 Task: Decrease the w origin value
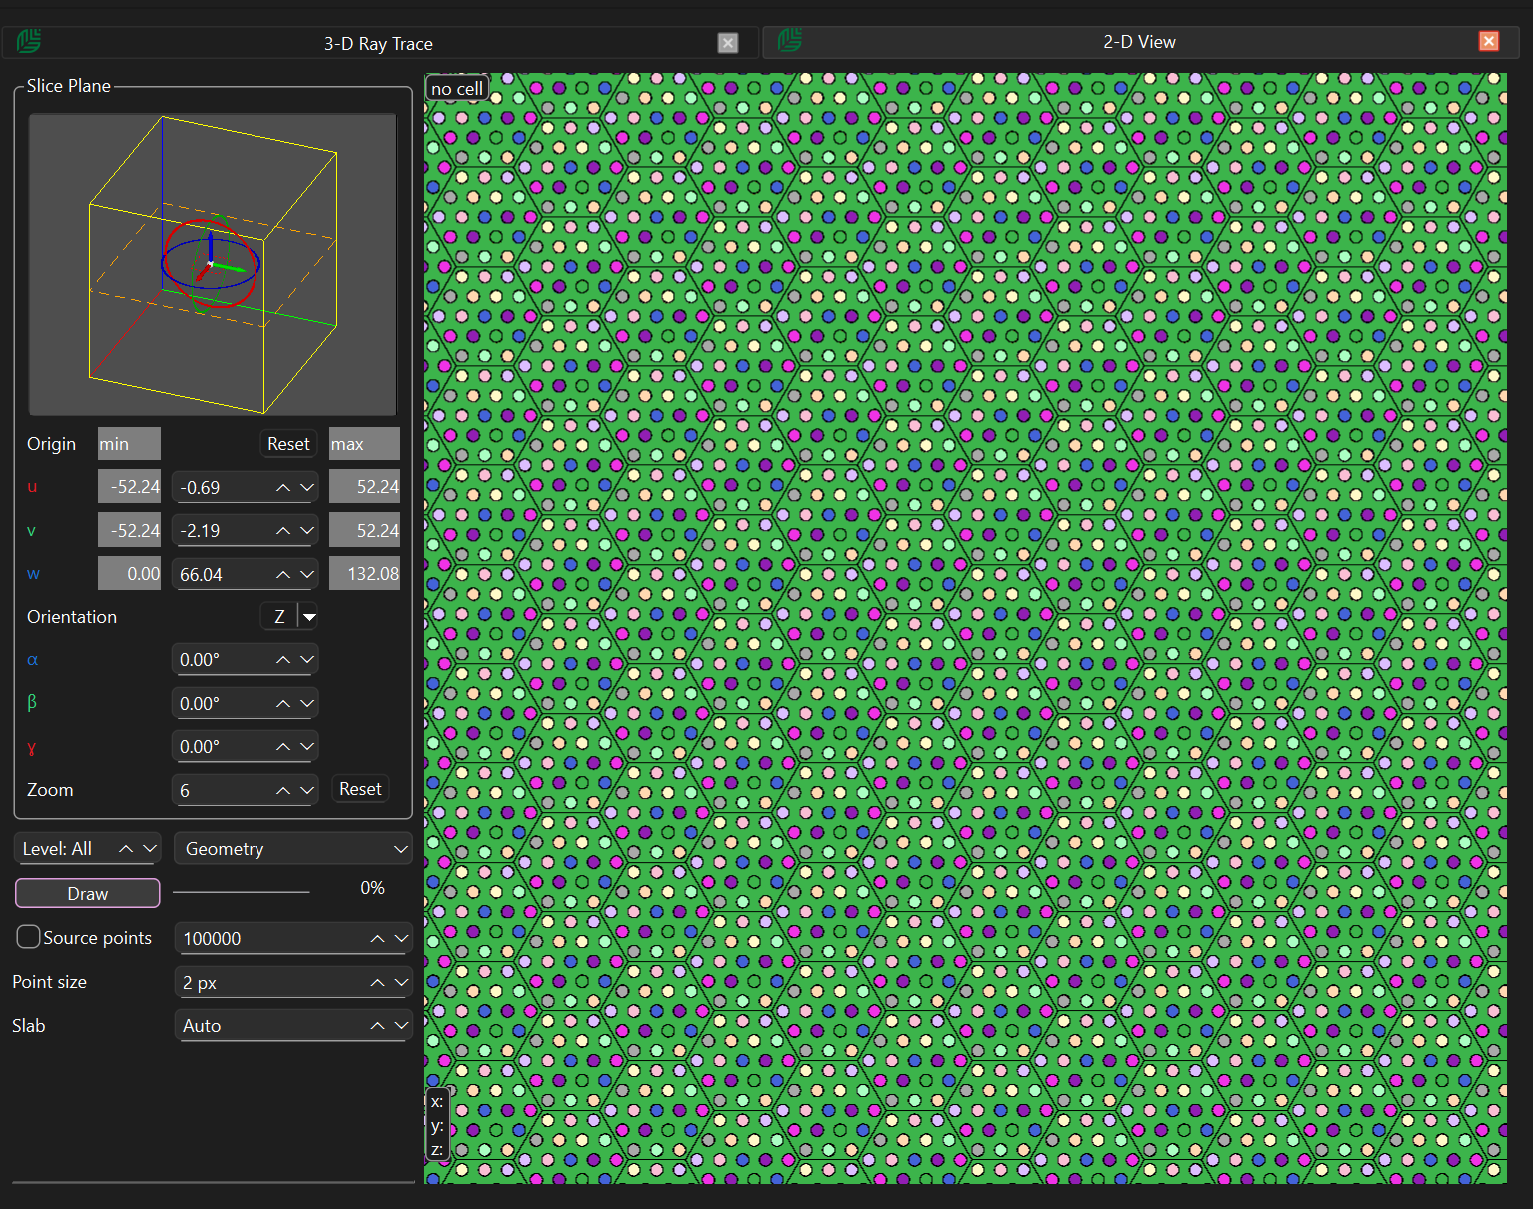(x=307, y=574)
